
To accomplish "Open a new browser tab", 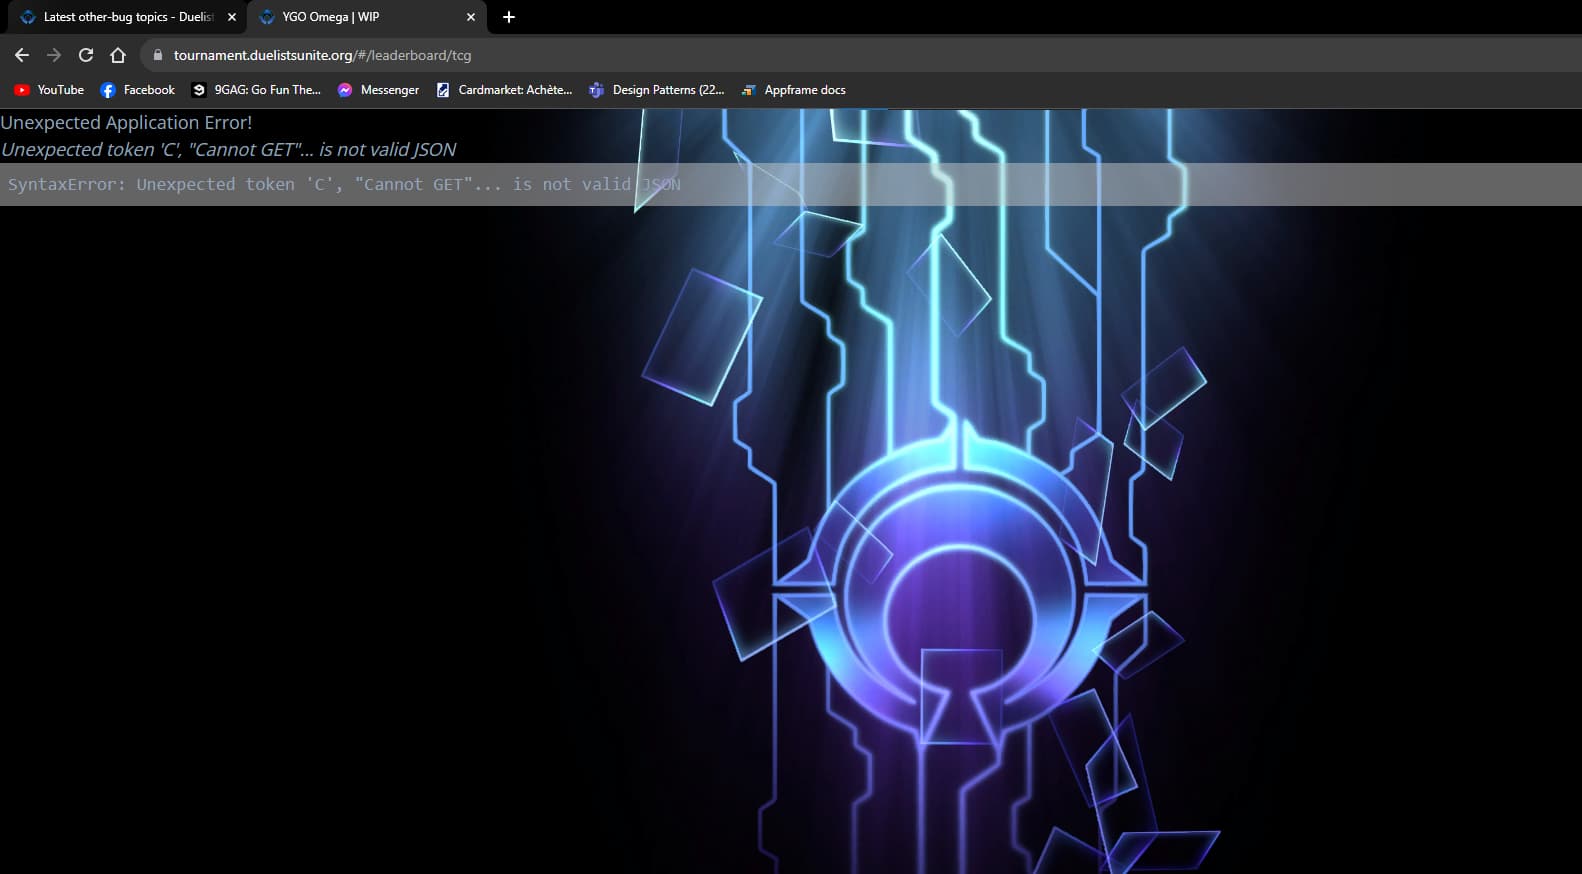I will pos(509,17).
